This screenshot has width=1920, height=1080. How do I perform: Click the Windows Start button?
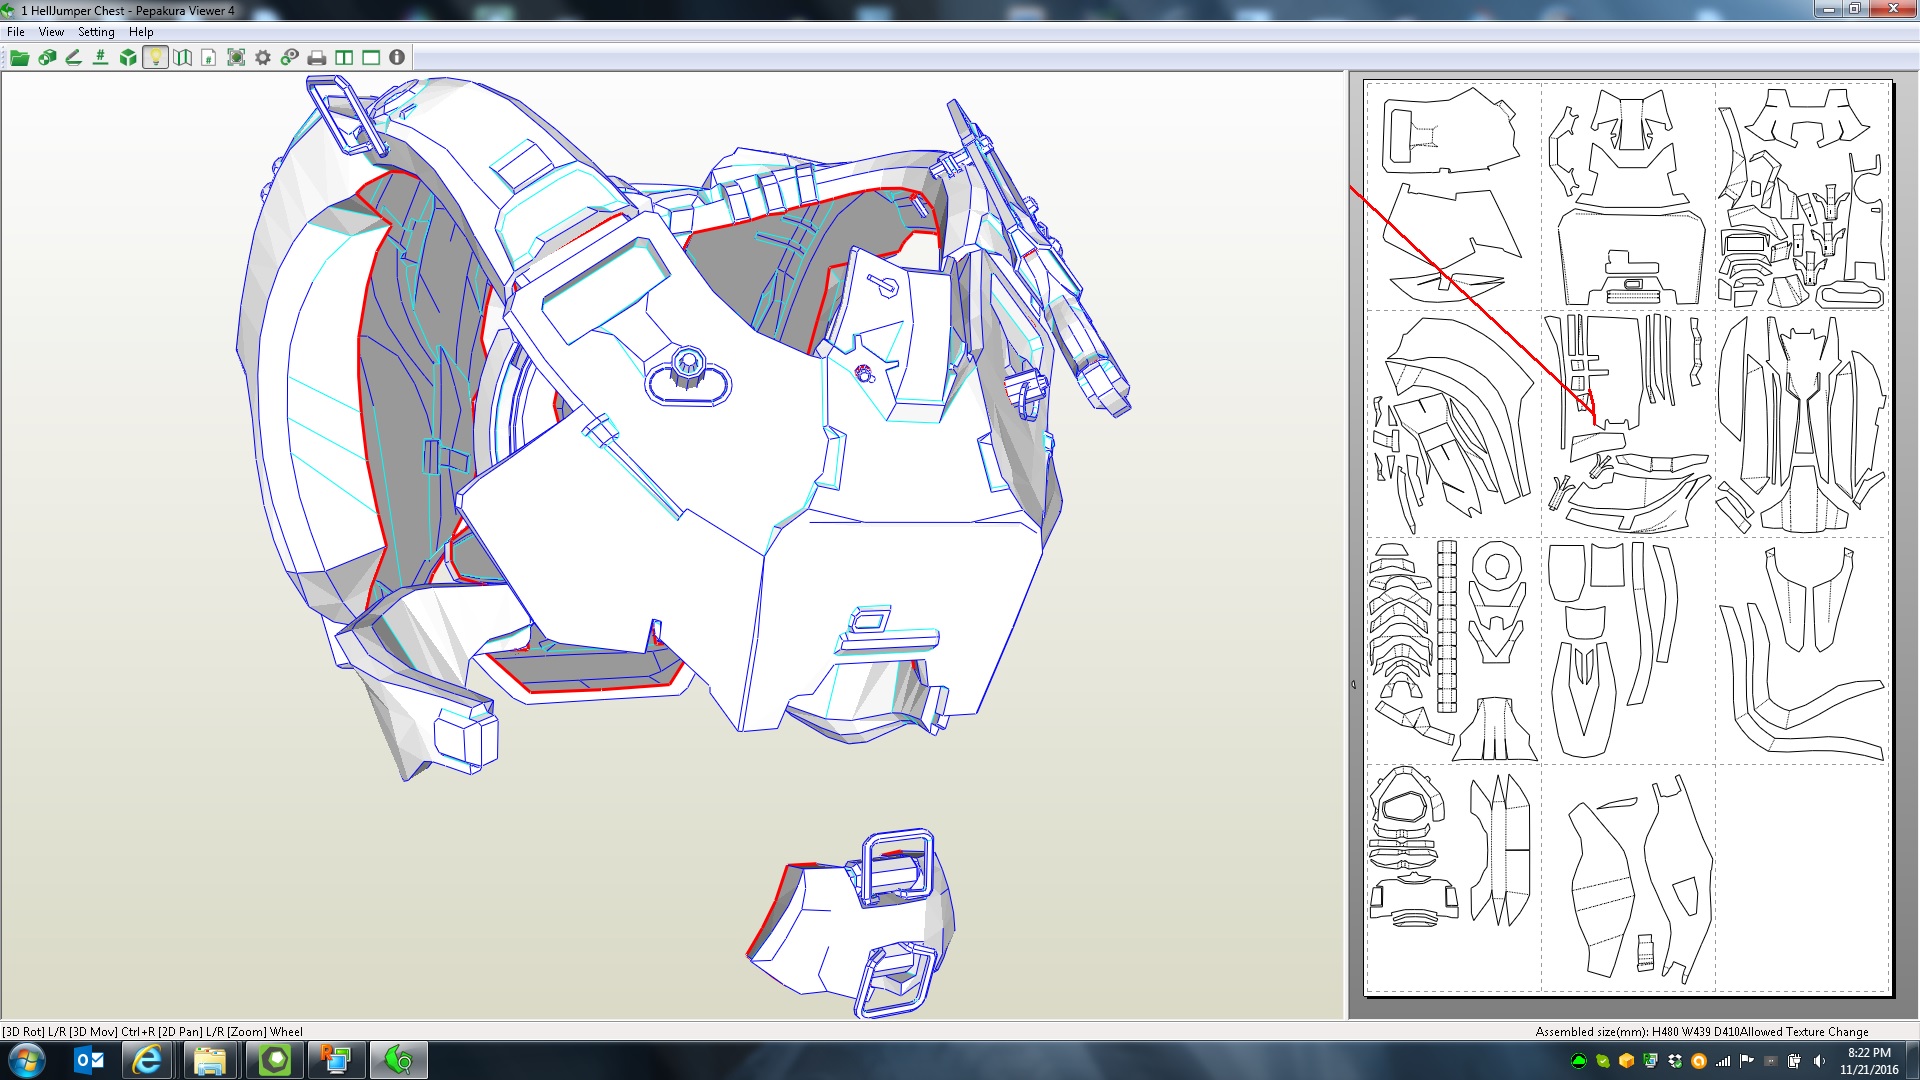(x=27, y=1060)
